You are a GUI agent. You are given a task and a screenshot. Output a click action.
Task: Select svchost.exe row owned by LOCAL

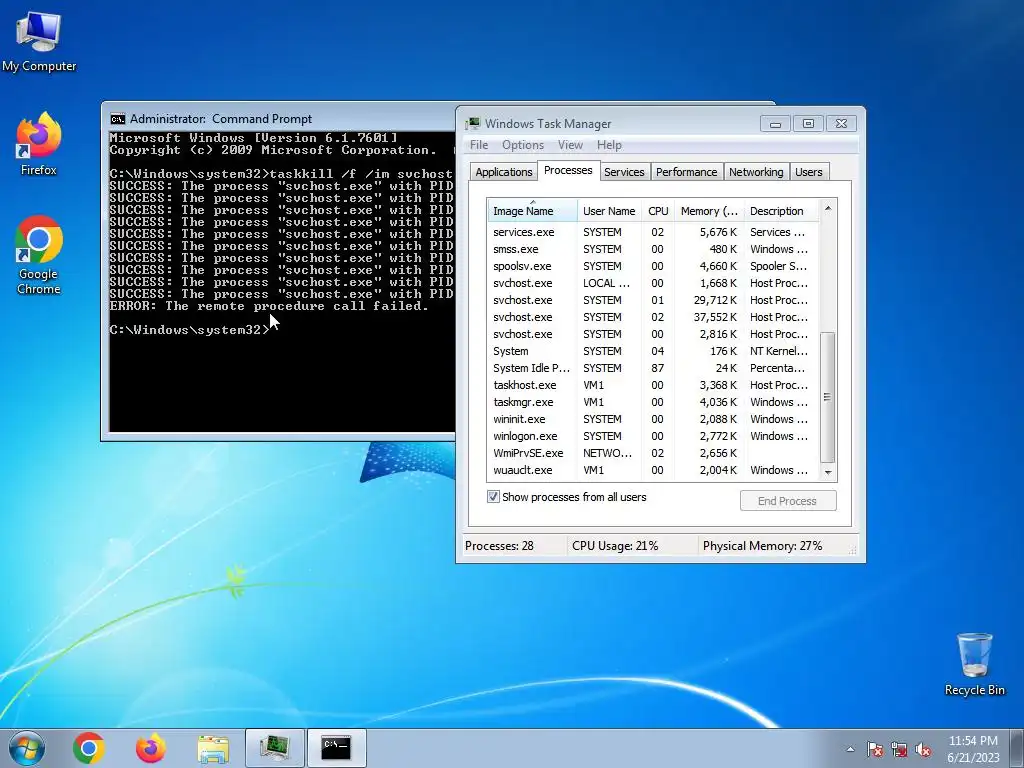click(x=652, y=283)
